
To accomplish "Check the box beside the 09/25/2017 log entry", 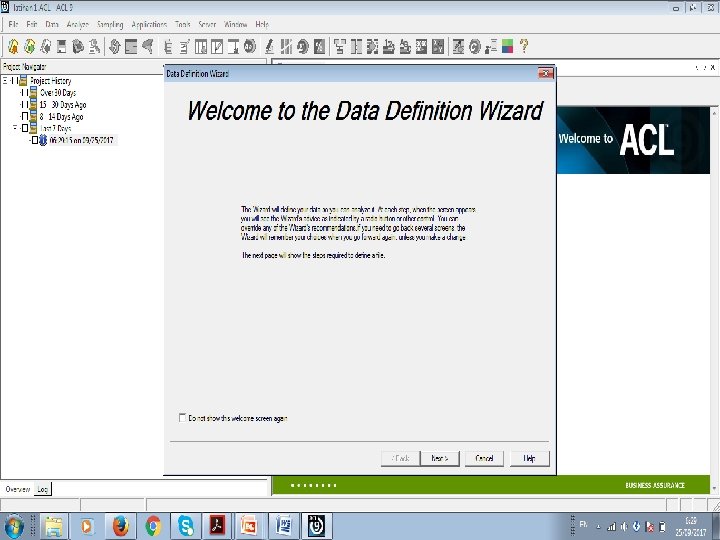I will (x=35, y=140).
